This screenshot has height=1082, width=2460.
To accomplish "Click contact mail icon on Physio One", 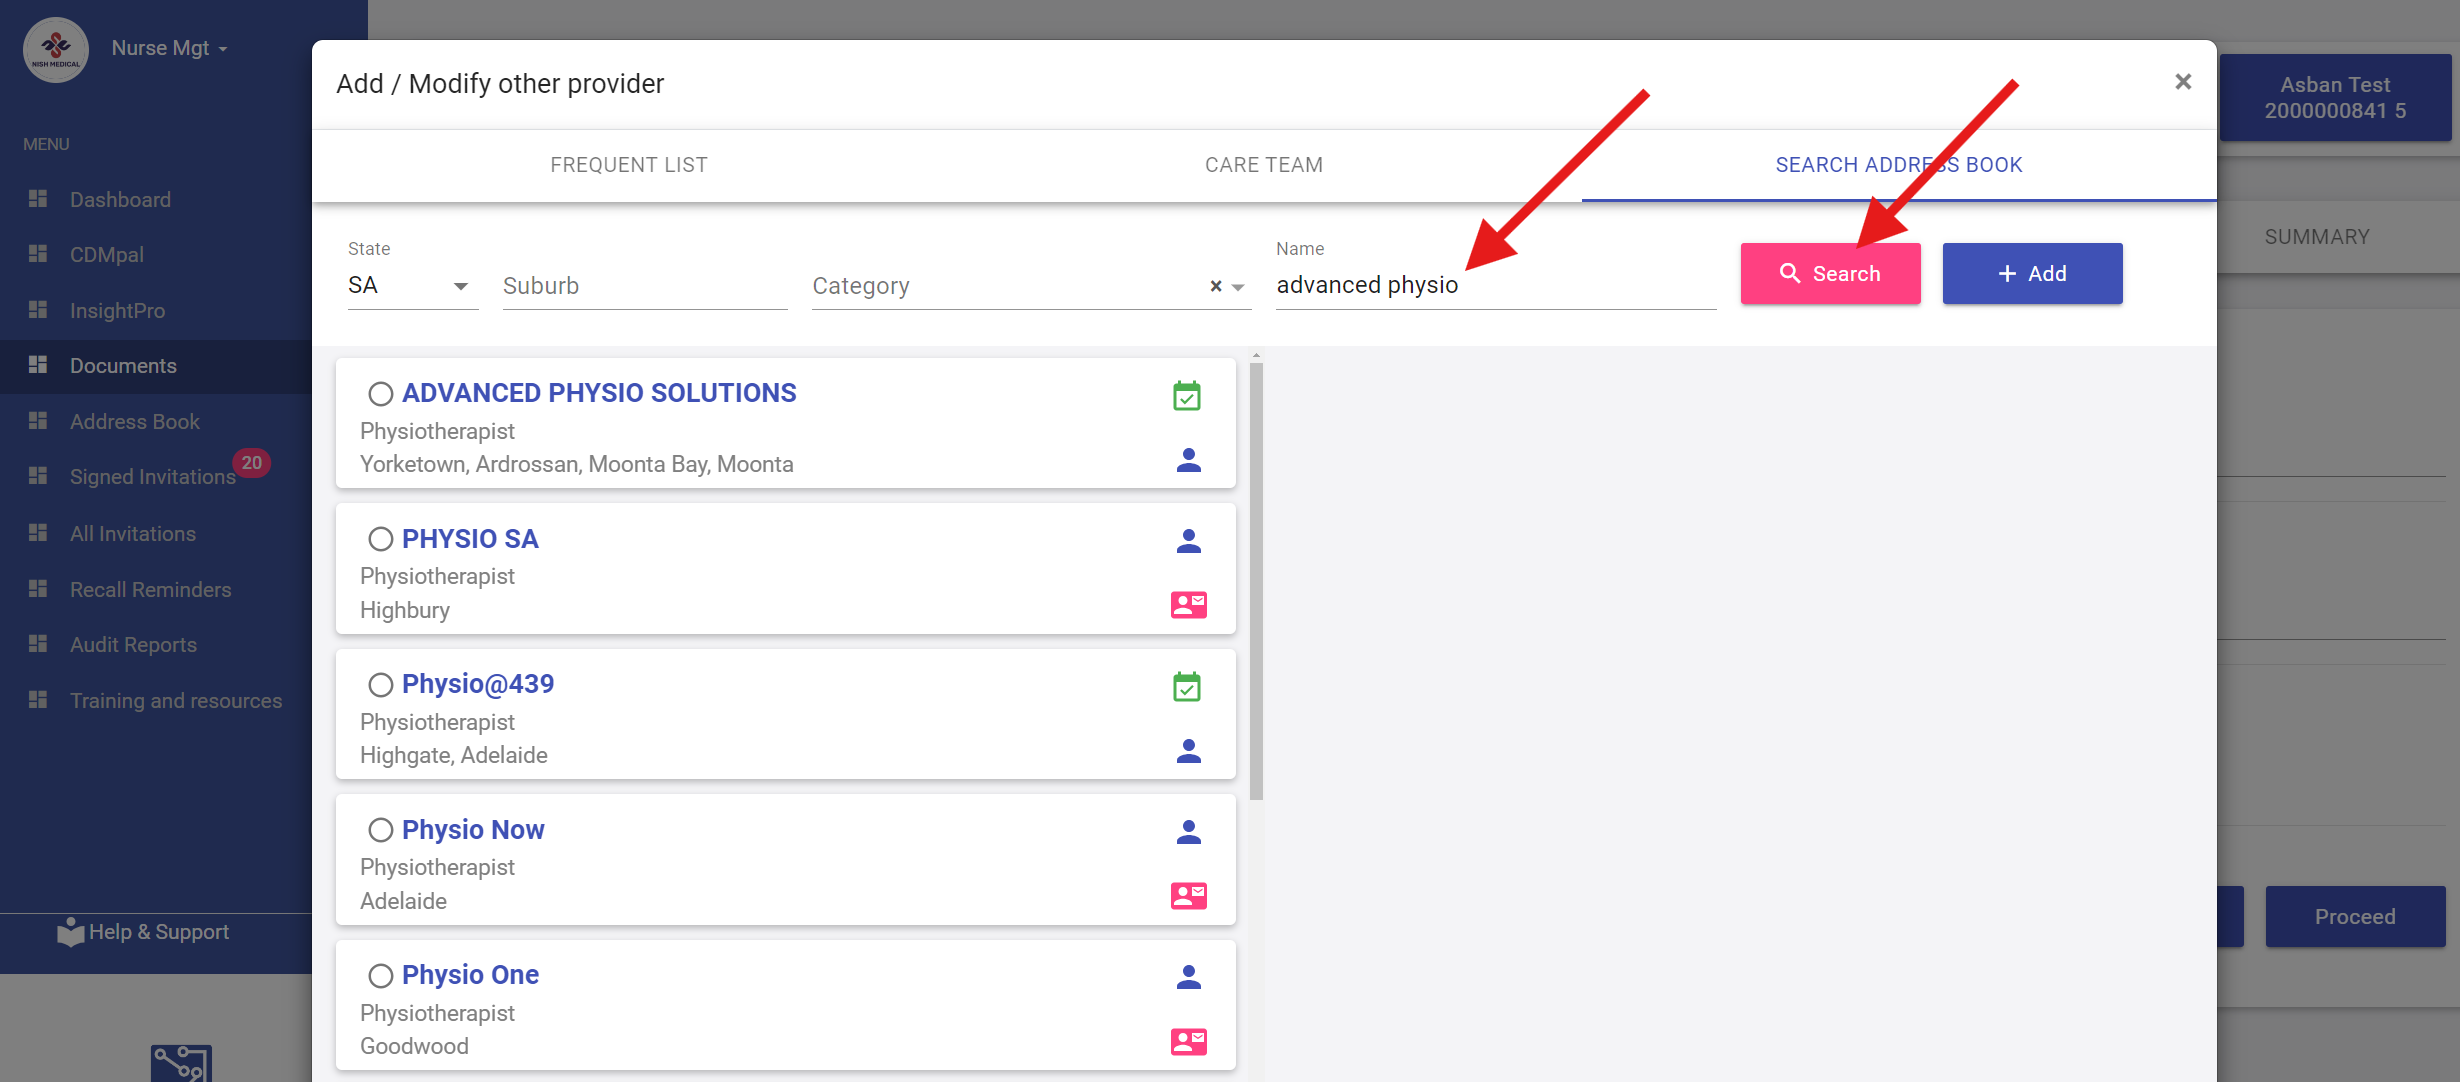I will click(1189, 1042).
